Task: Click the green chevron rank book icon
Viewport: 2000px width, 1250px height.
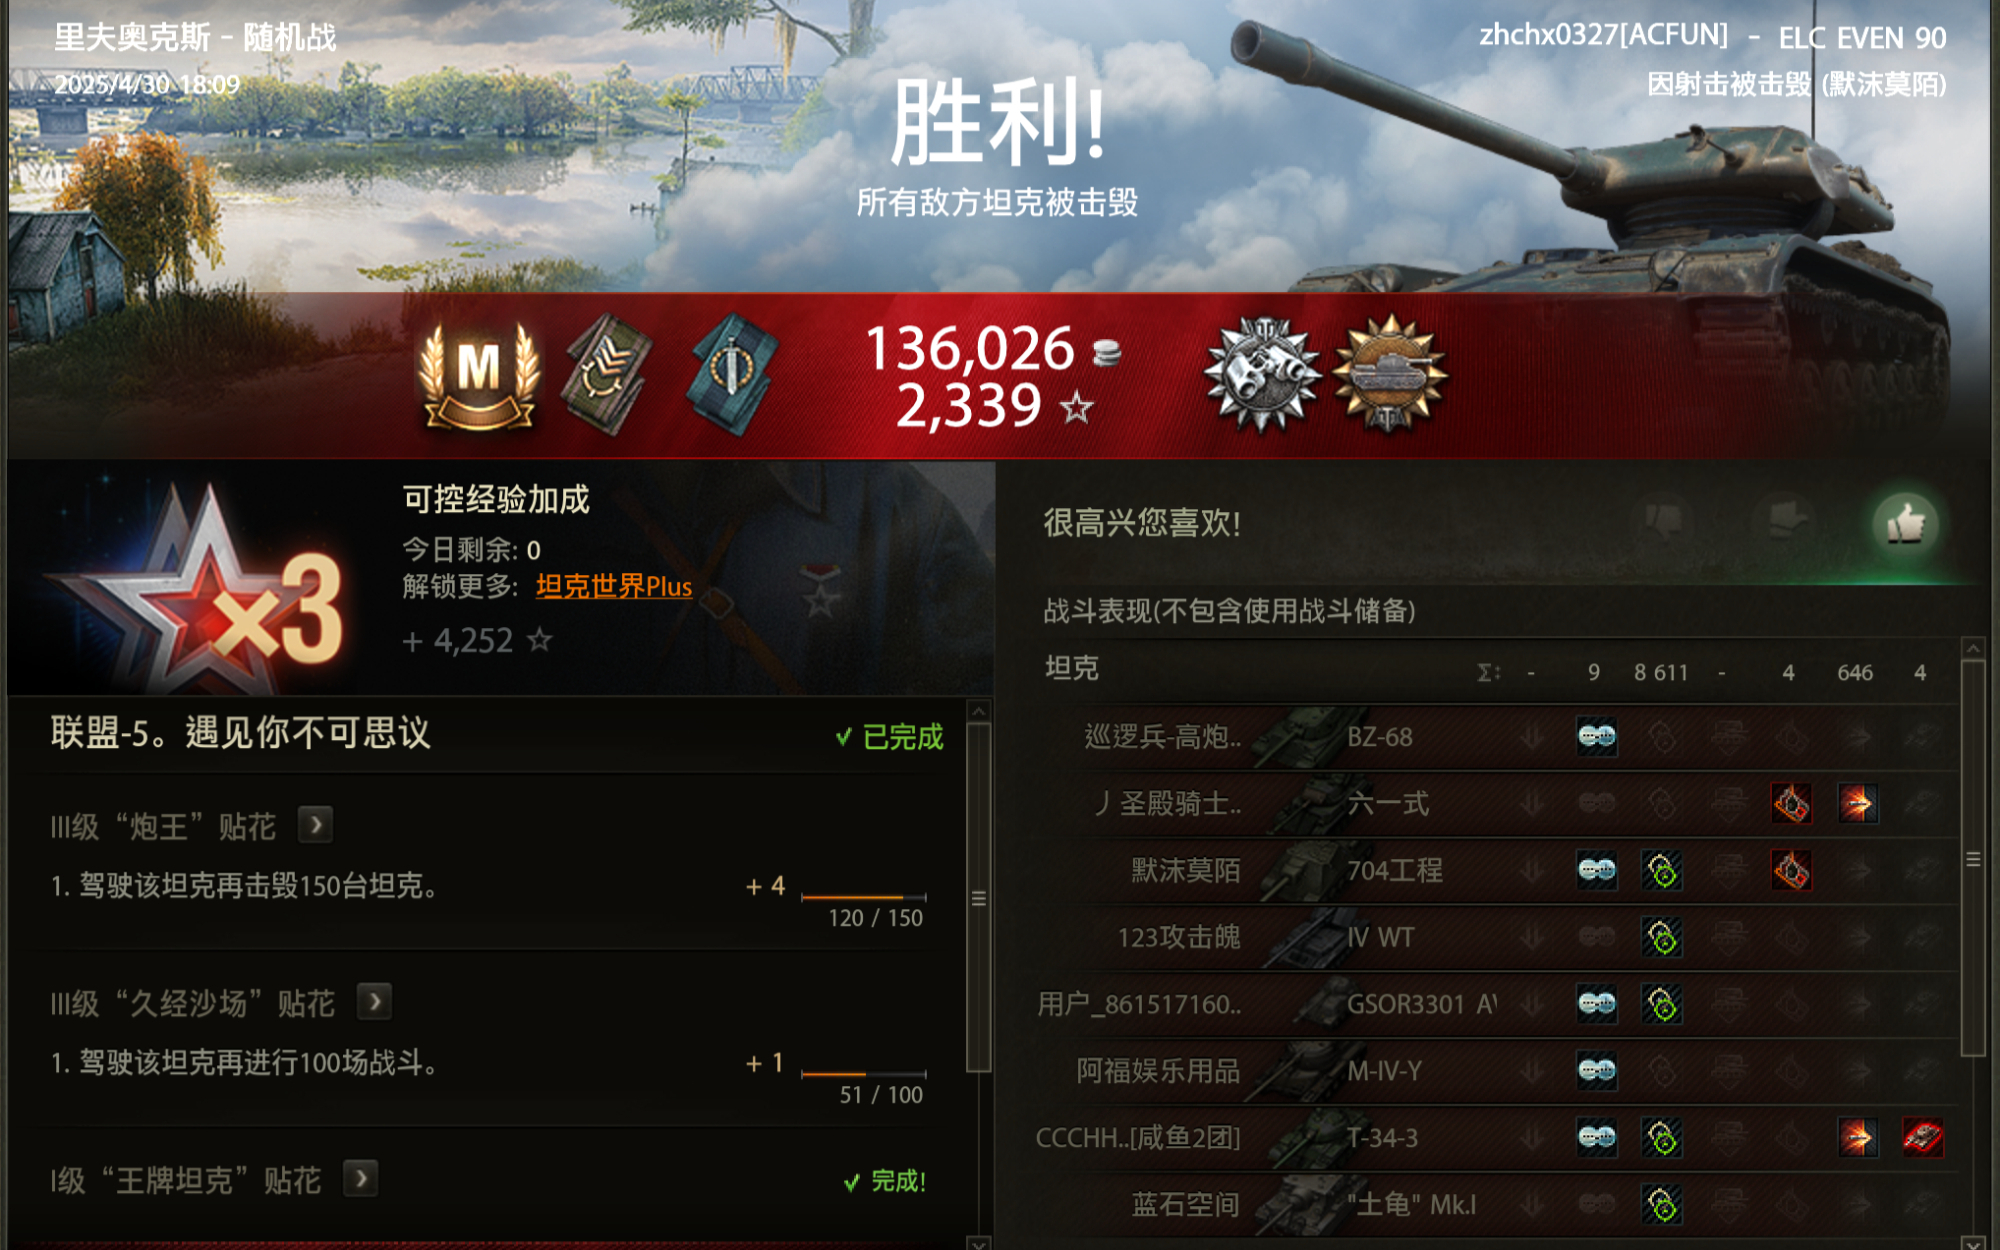Action: point(608,374)
